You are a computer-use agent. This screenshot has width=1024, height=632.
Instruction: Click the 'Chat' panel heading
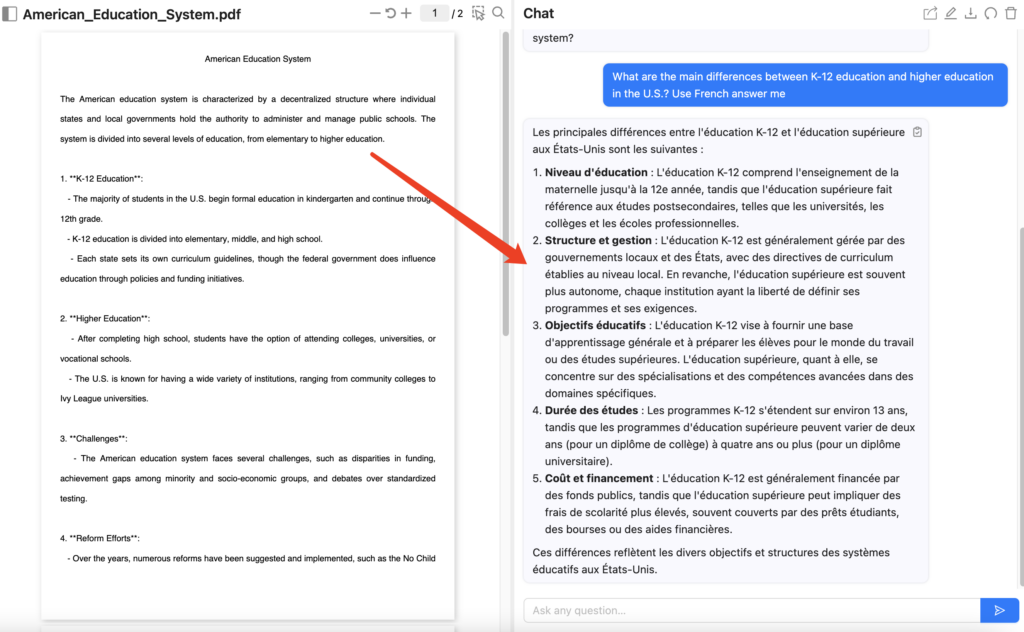538,13
